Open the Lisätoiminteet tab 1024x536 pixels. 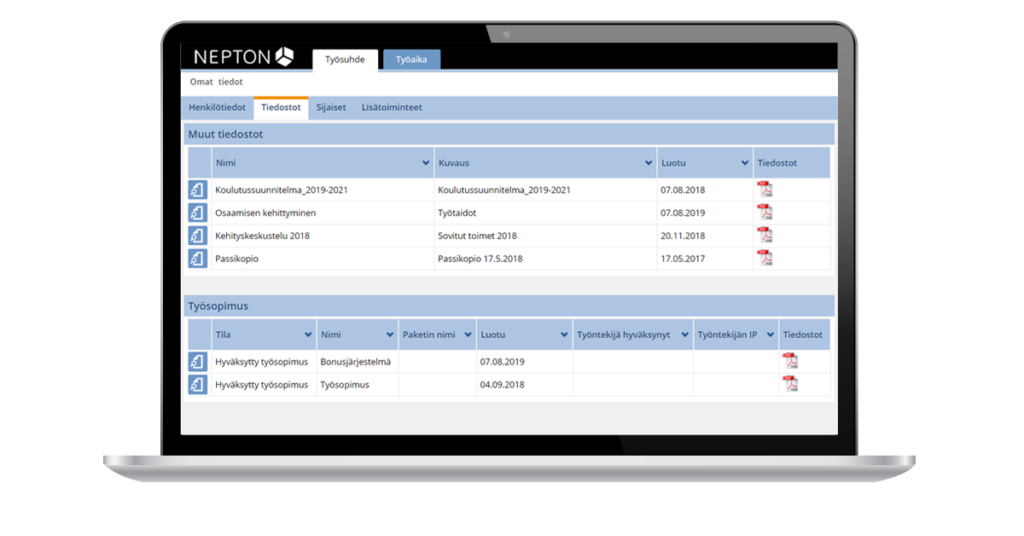(x=391, y=107)
